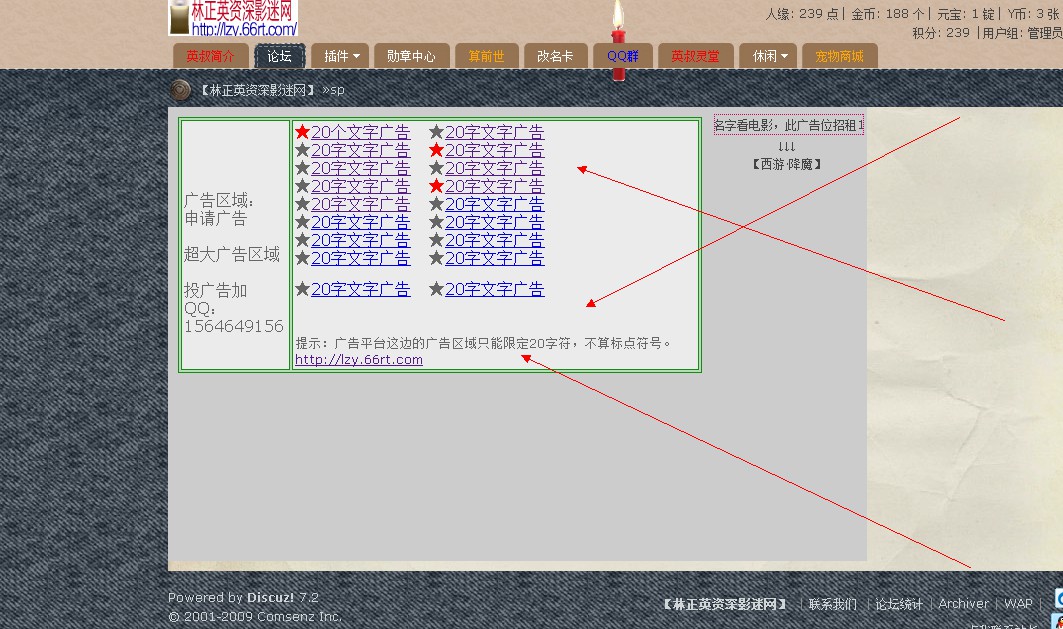Open the 论坛统计 footer link
The height and width of the screenshot is (629, 1063).
tap(899, 604)
